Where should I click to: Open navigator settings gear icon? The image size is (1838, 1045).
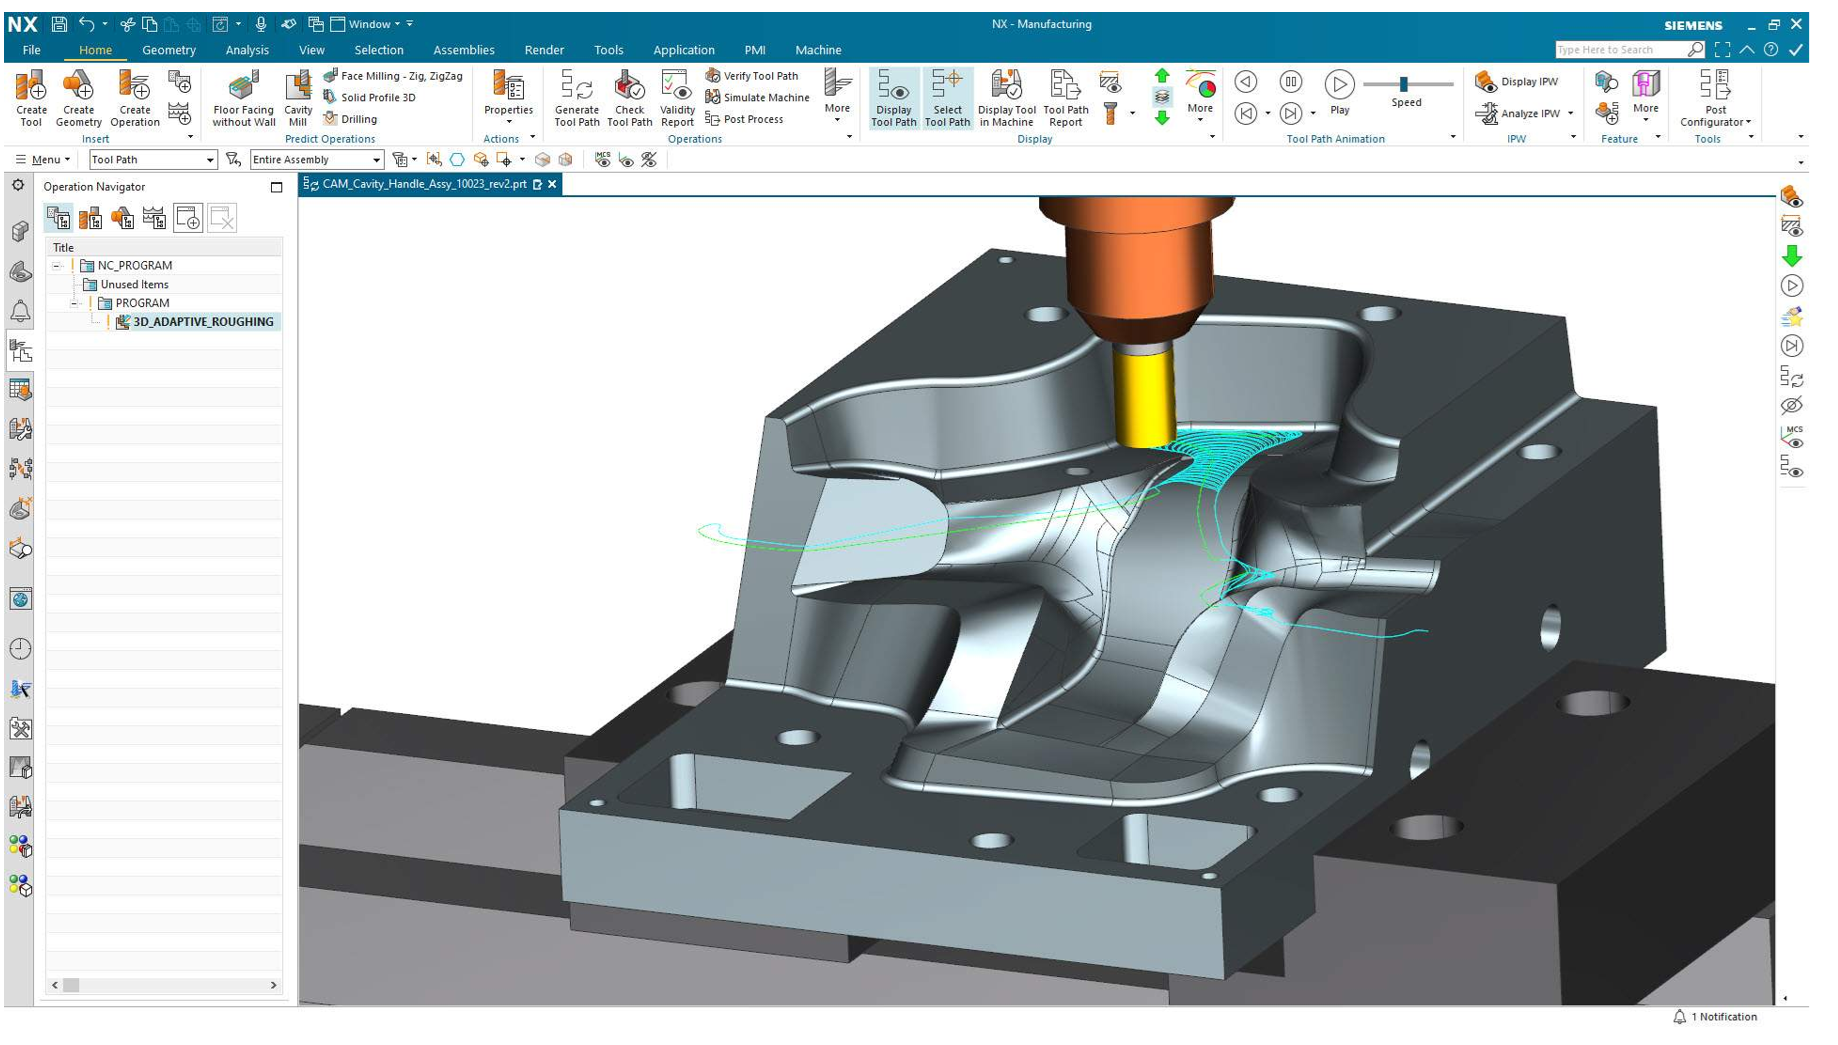pyautogui.click(x=18, y=185)
